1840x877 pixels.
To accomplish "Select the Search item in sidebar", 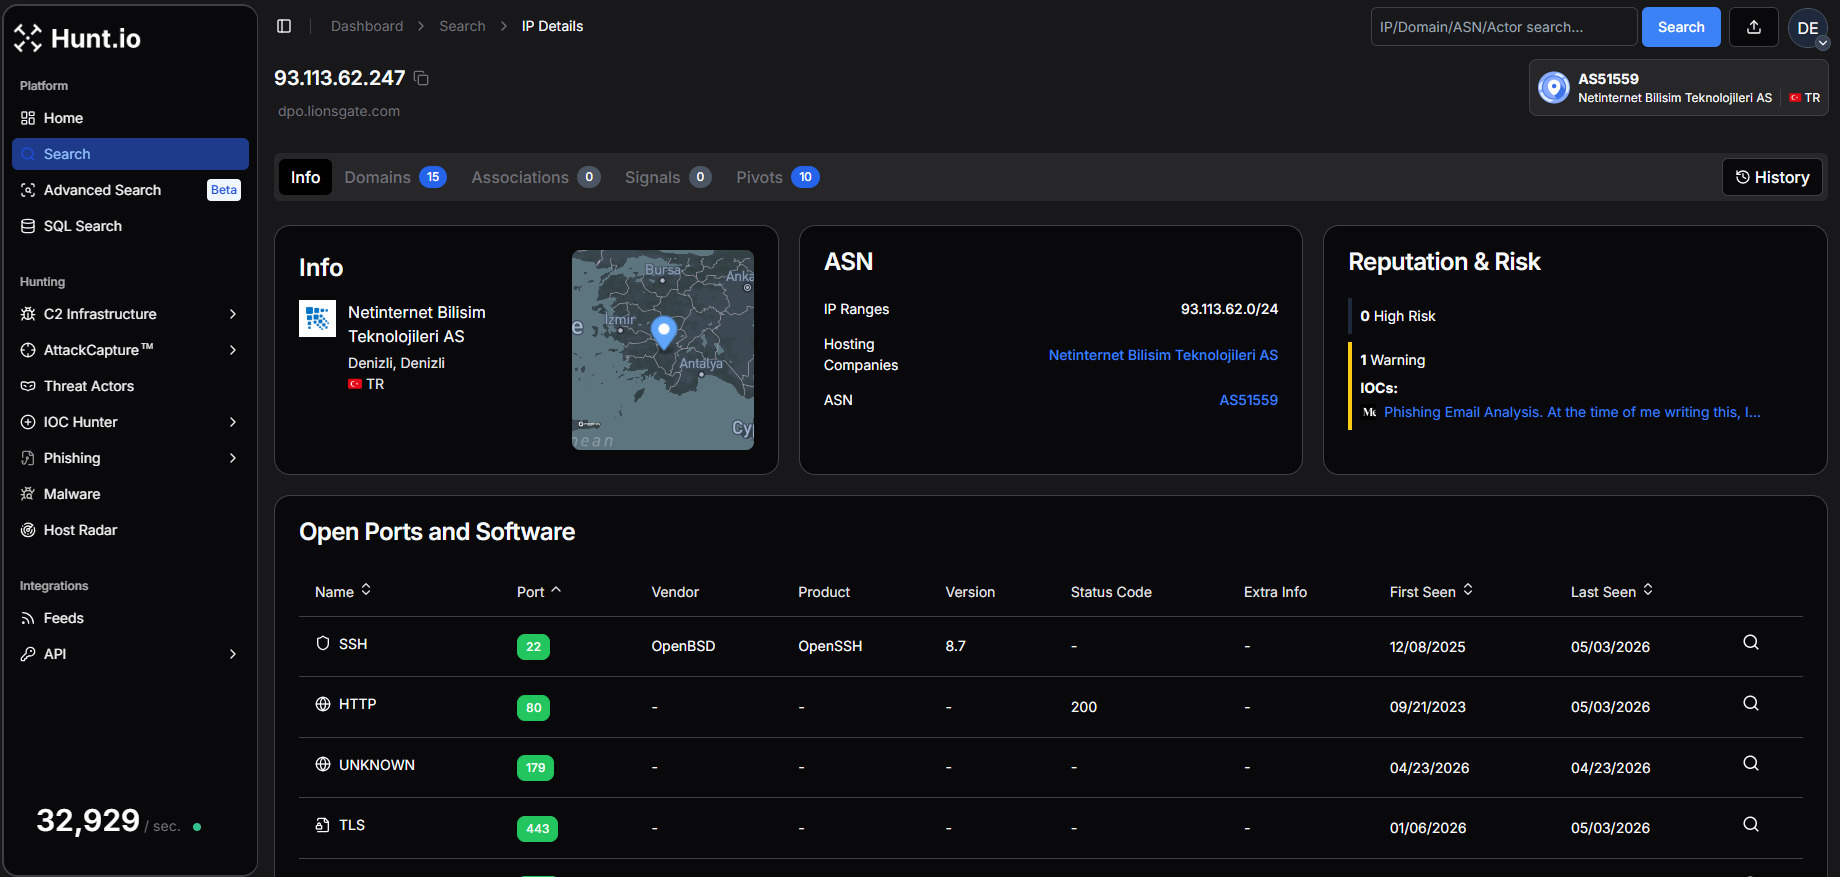I will coord(130,154).
